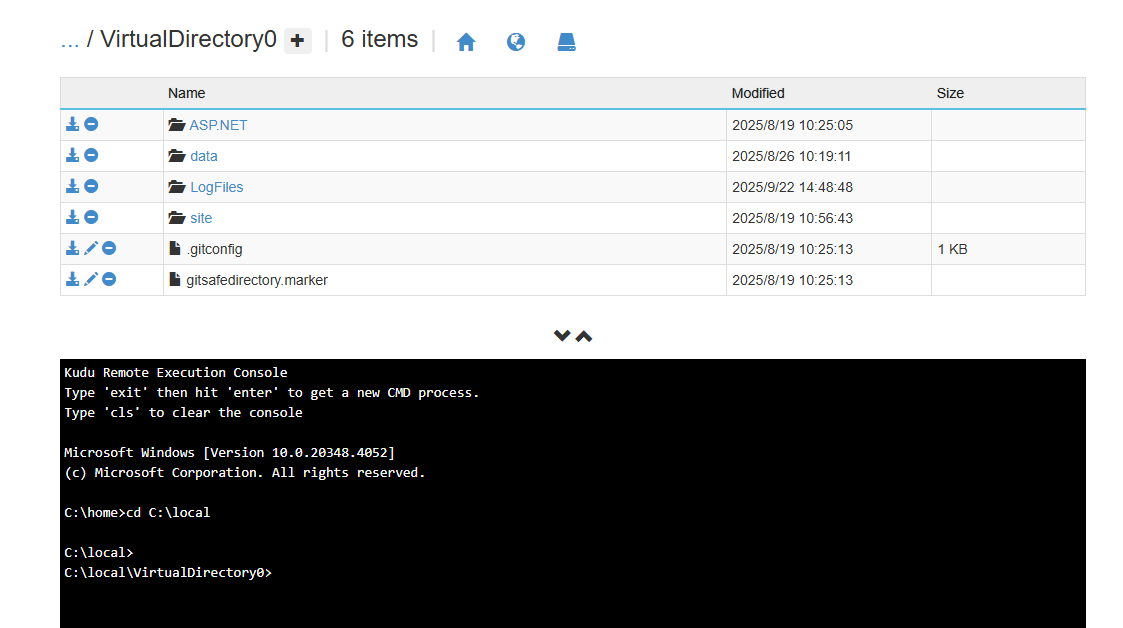Click the site modified date 2025/8/19 10:56:43
This screenshot has height=628, width=1123.
tap(792, 218)
